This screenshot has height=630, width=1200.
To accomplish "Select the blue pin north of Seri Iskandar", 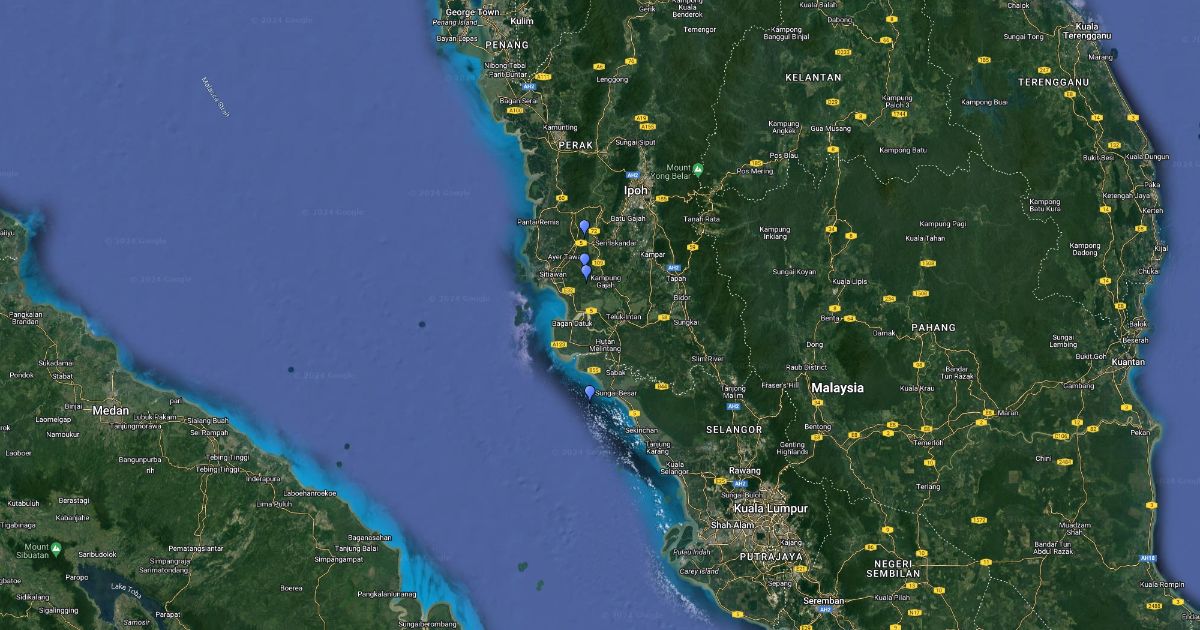I will (584, 227).
